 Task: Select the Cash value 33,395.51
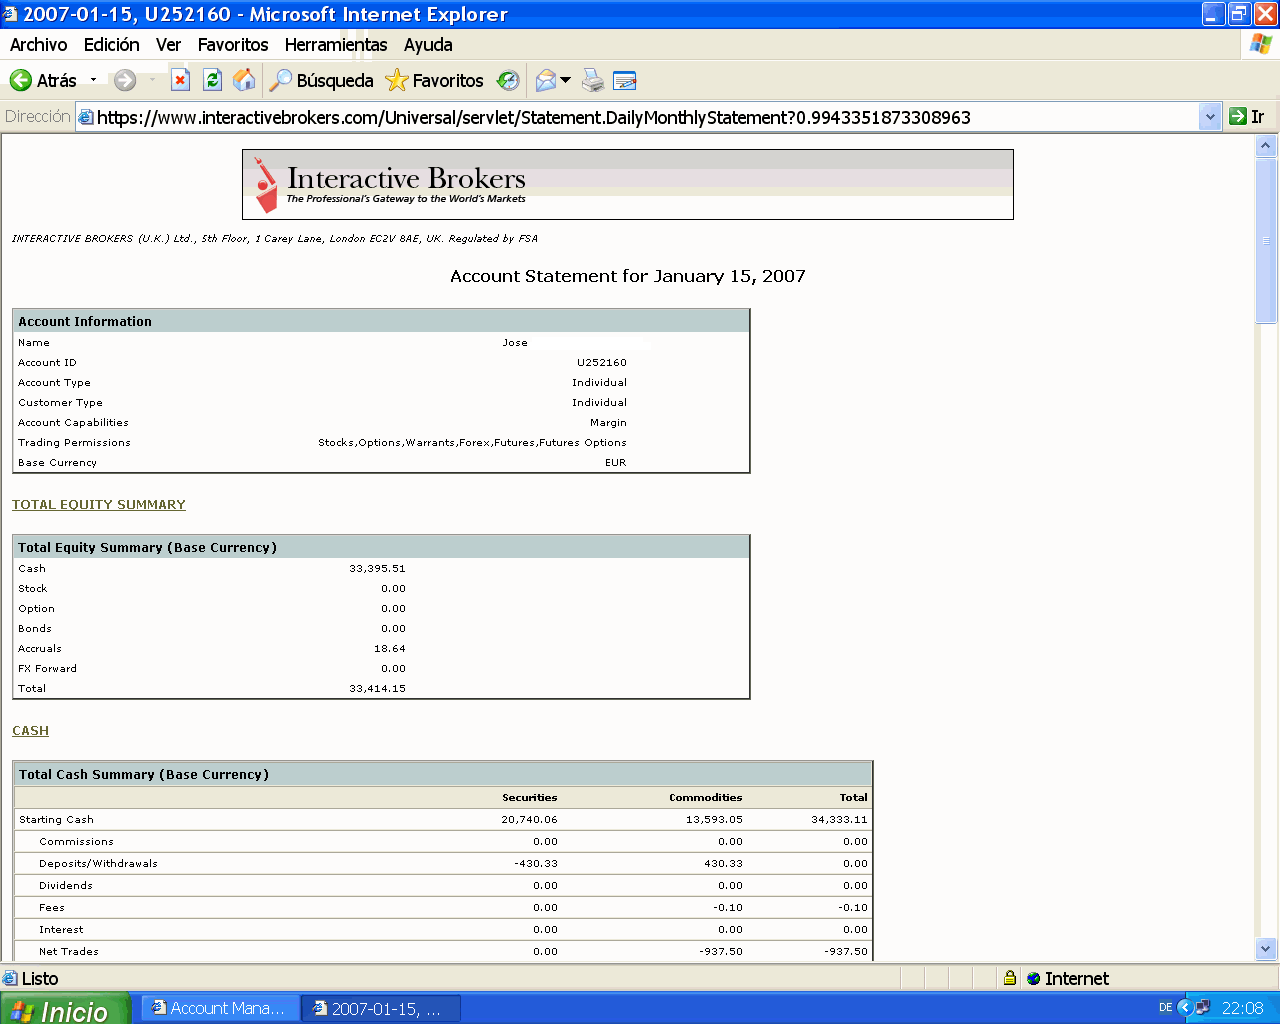pyautogui.click(x=378, y=569)
